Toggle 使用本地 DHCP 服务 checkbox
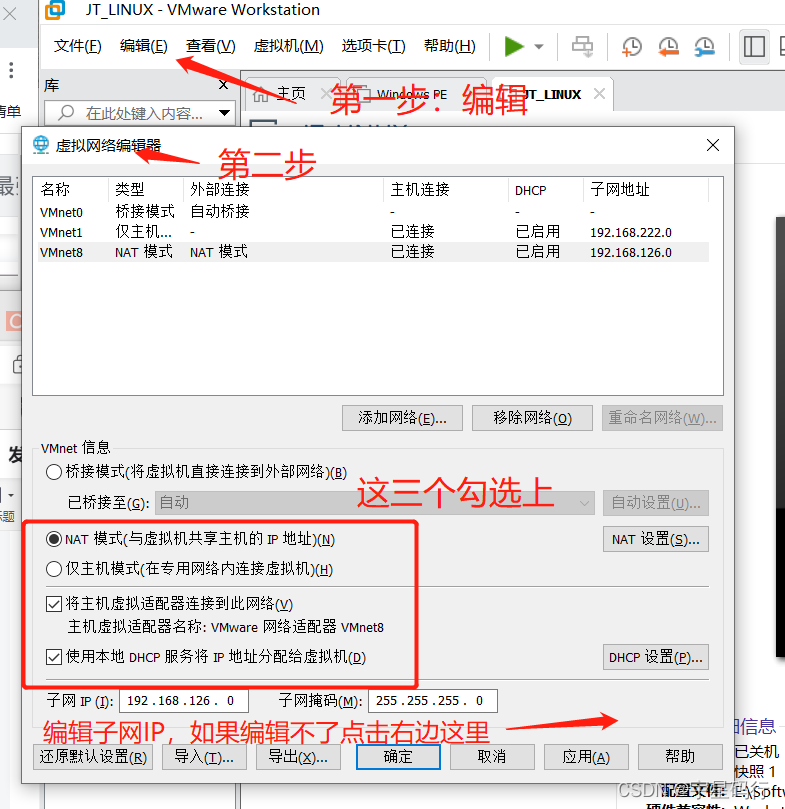785x809 pixels. point(54,657)
